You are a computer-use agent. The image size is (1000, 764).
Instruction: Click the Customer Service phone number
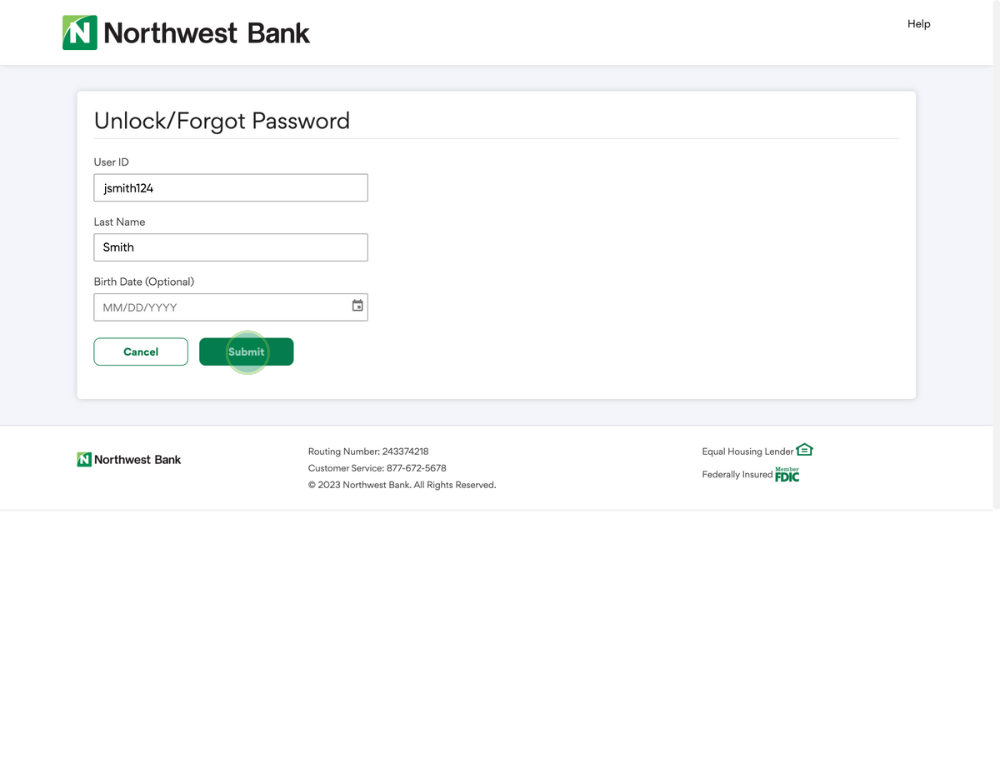[x=416, y=468]
